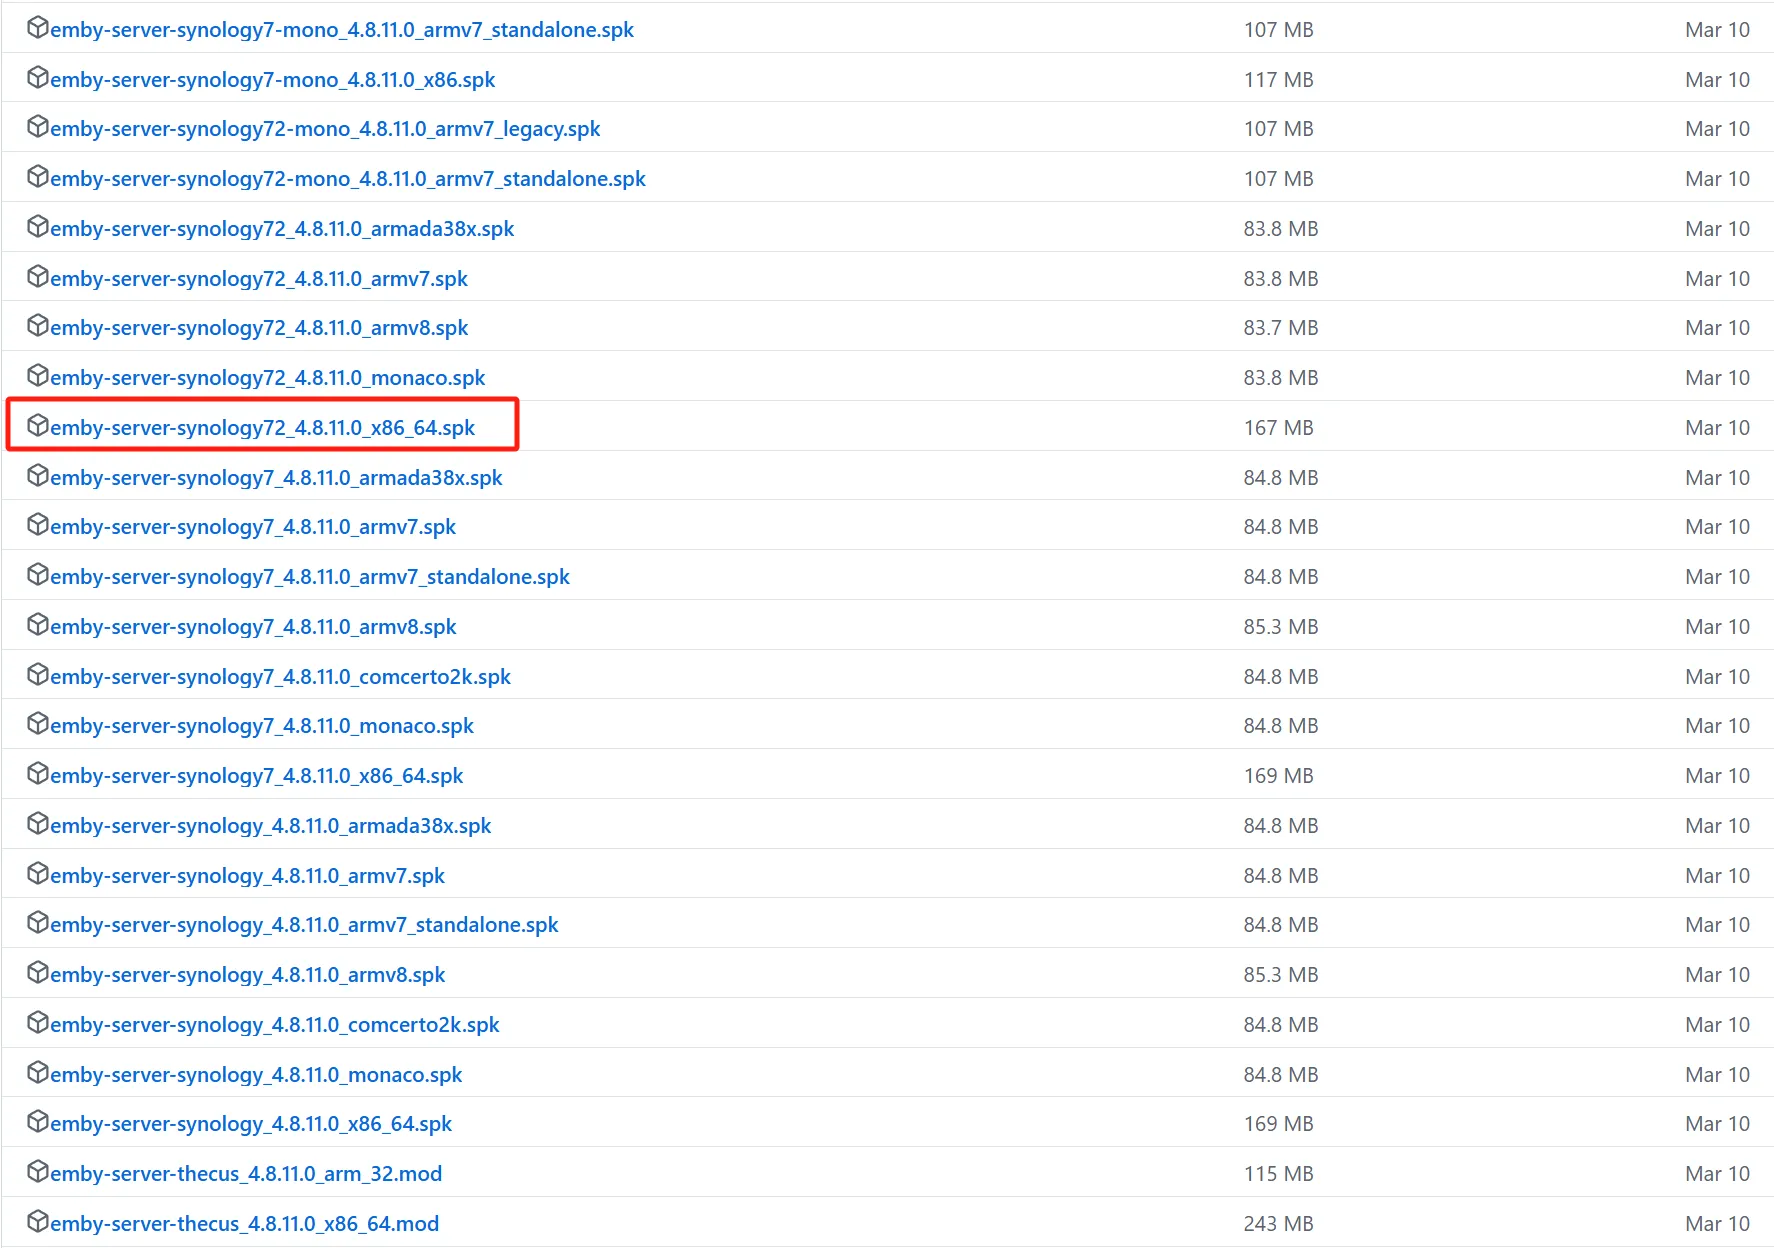The height and width of the screenshot is (1248, 1774).
Task: Click package icon beside thecus x86_64 mod
Action: pyautogui.click(x=38, y=1222)
